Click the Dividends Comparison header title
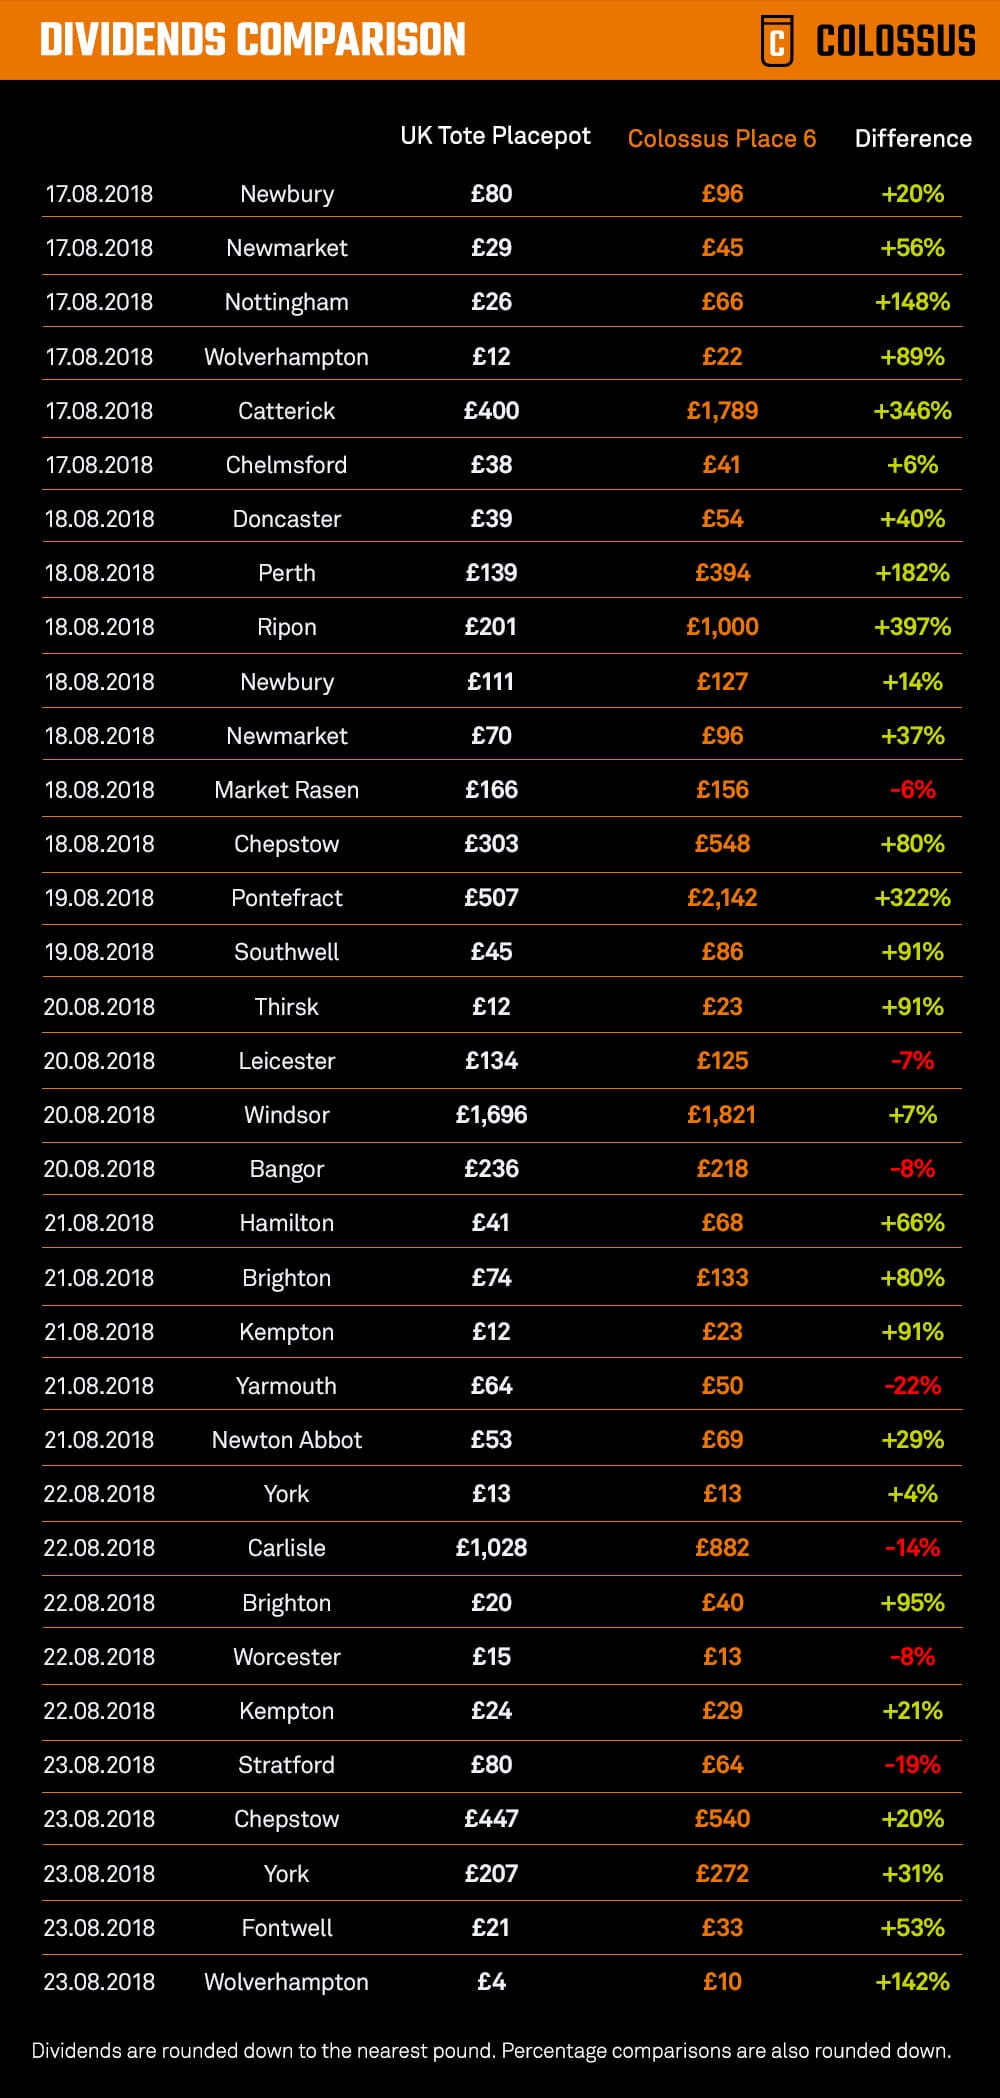1000x2098 pixels. 252,40
